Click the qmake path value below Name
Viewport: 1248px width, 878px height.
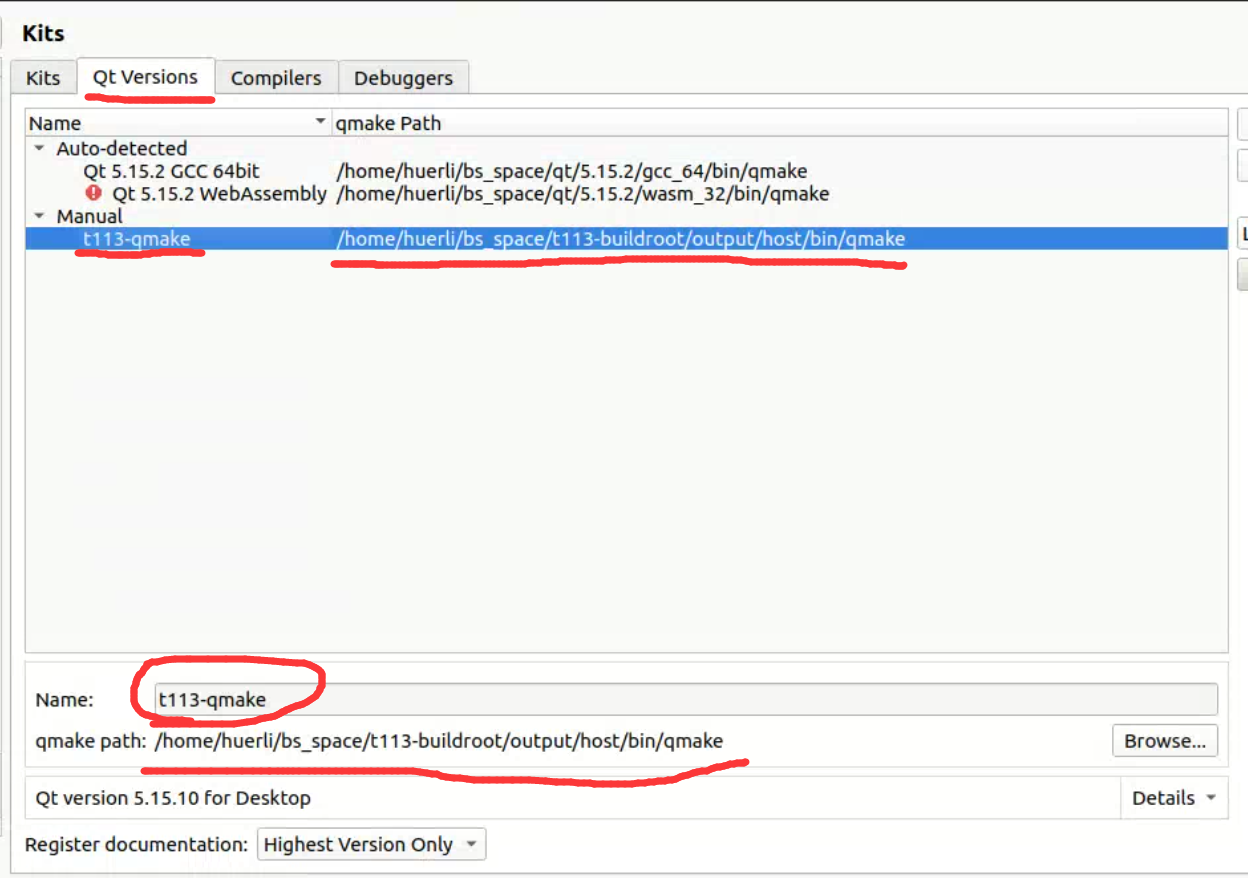[x=438, y=741]
